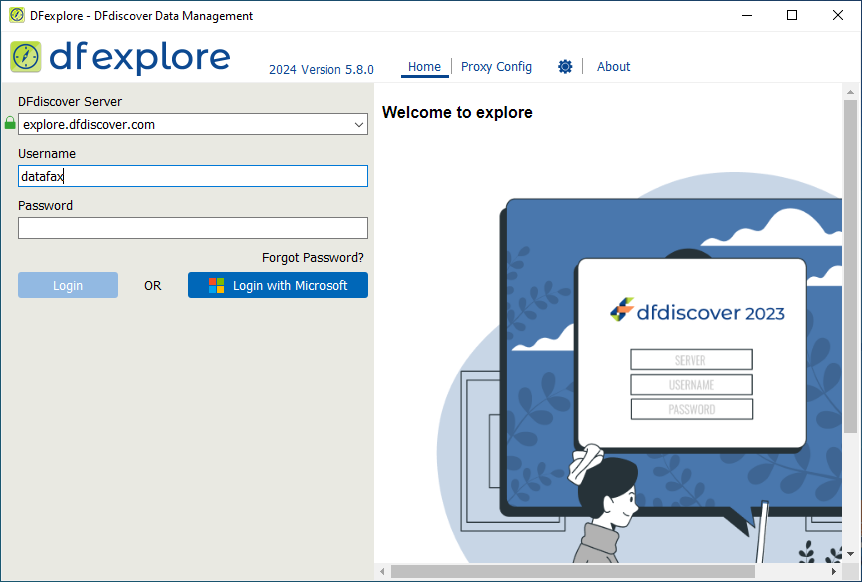The height and width of the screenshot is (582, 862).
Task: Click the dfexplore compass logo
Action: pos(25,57)
